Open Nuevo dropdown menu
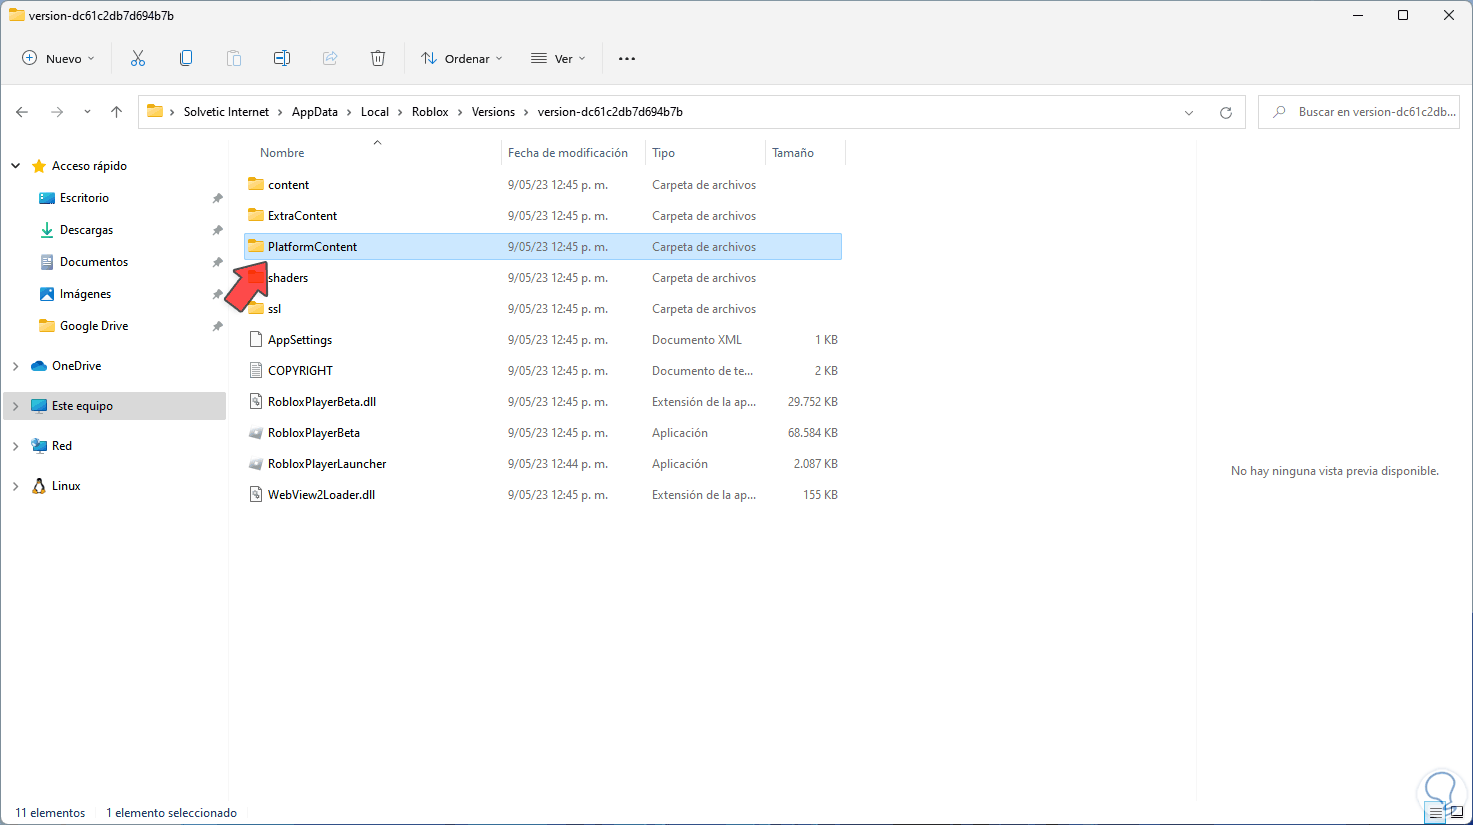The width and height of the screenshot is (1473, 825). click(x=58, y=58)
